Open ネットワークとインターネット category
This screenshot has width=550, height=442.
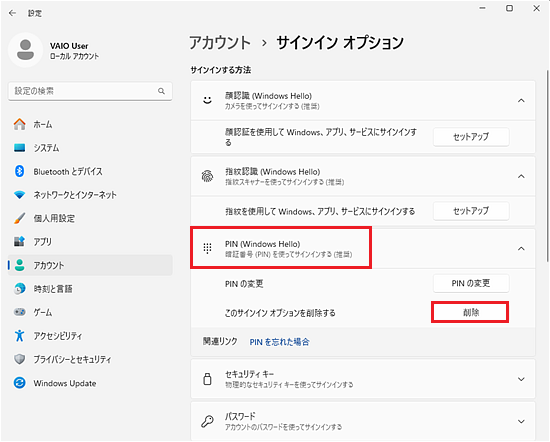90,195
